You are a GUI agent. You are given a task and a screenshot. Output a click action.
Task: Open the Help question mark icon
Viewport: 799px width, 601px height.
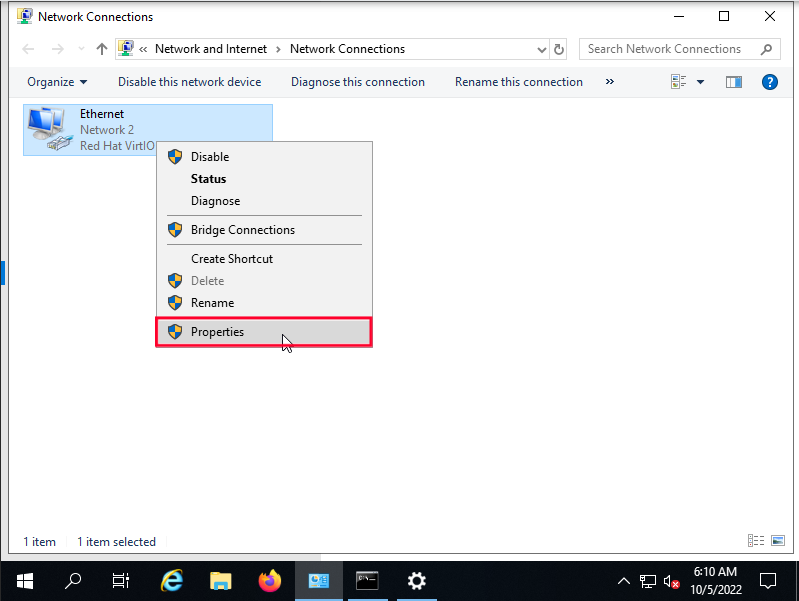[x=770, y=82]
